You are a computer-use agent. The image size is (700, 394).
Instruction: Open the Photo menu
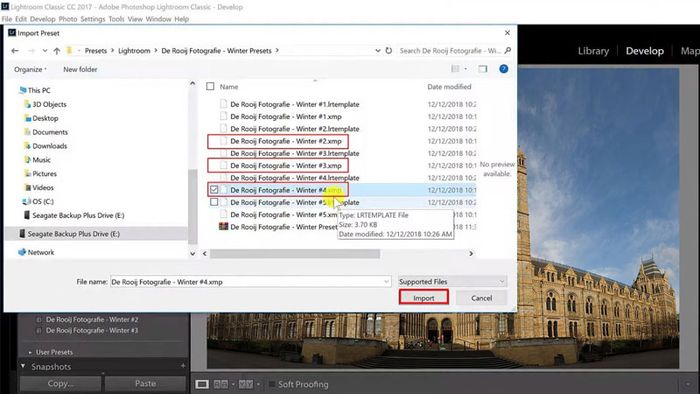pos(68,19)
